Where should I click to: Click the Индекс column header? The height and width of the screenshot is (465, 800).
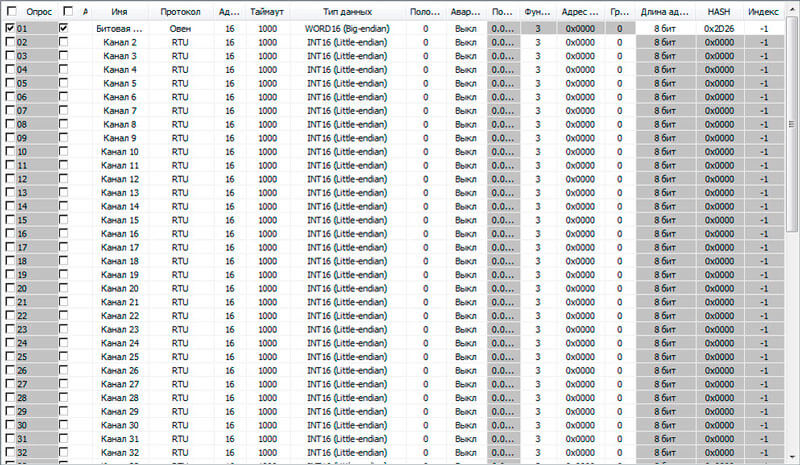point(763,11)
